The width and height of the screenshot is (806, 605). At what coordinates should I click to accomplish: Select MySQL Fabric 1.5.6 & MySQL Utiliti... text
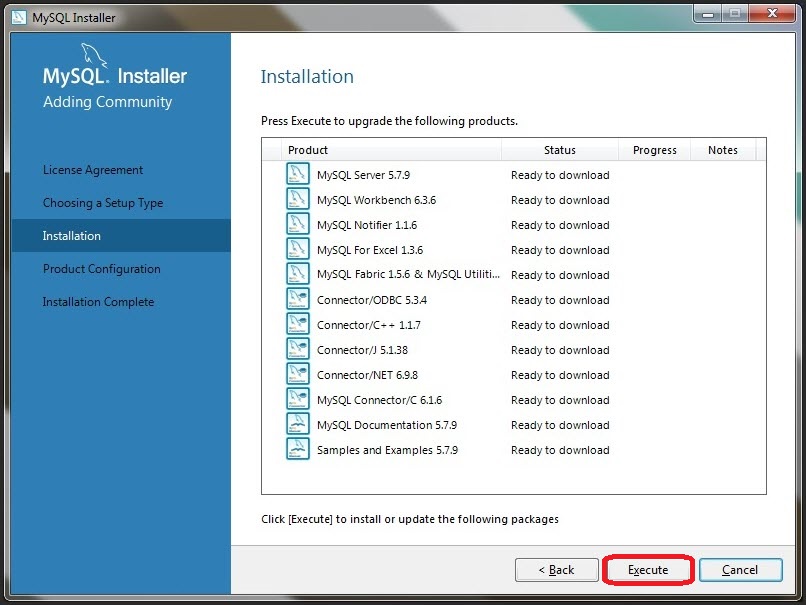point(408,274)
